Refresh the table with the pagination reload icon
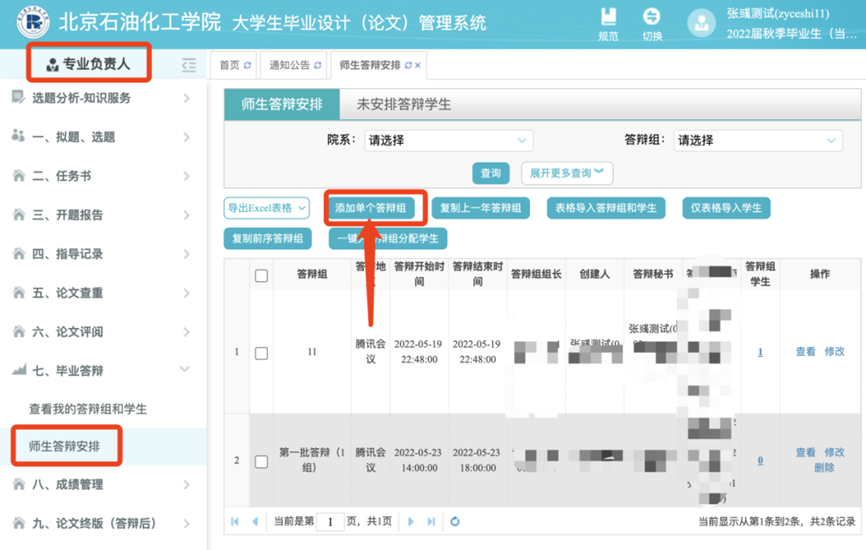 tap(455, 522)
